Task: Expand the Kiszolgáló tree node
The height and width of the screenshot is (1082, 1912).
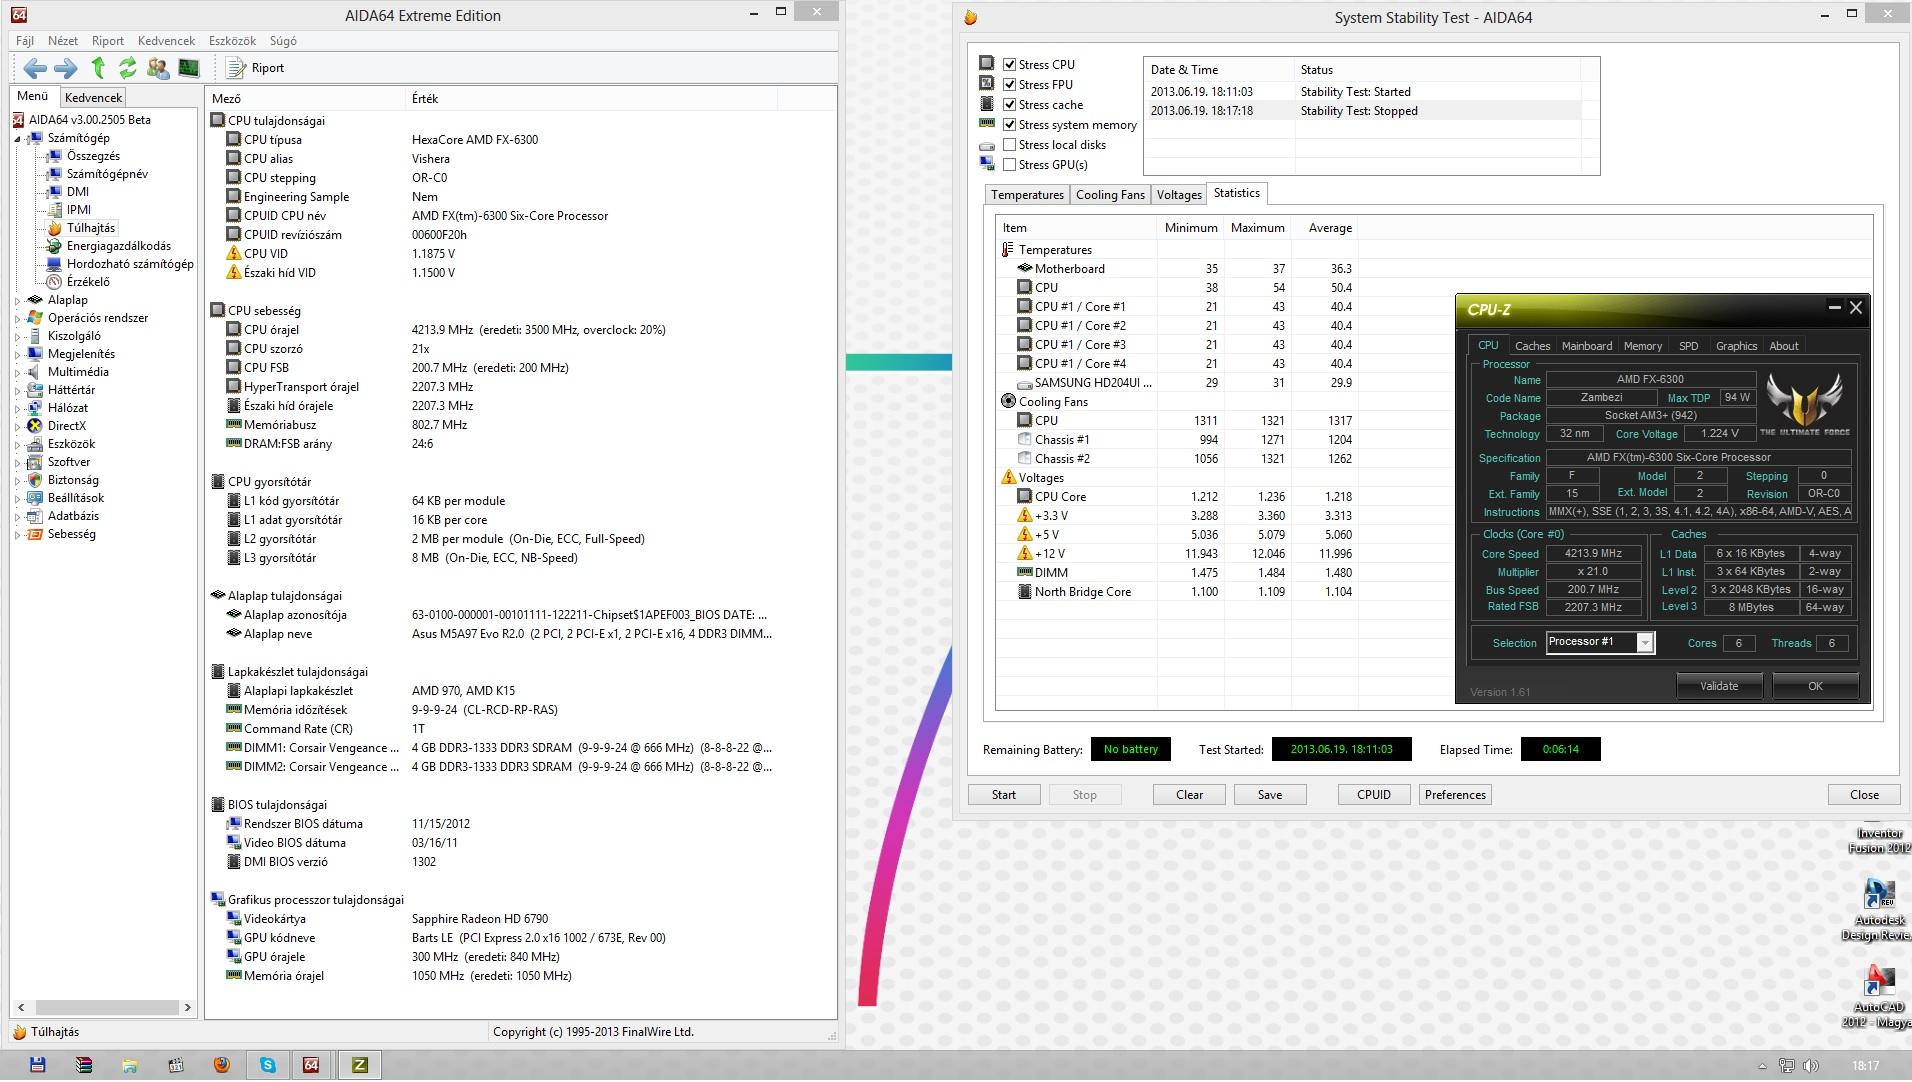Action: [x=18, y=336]
